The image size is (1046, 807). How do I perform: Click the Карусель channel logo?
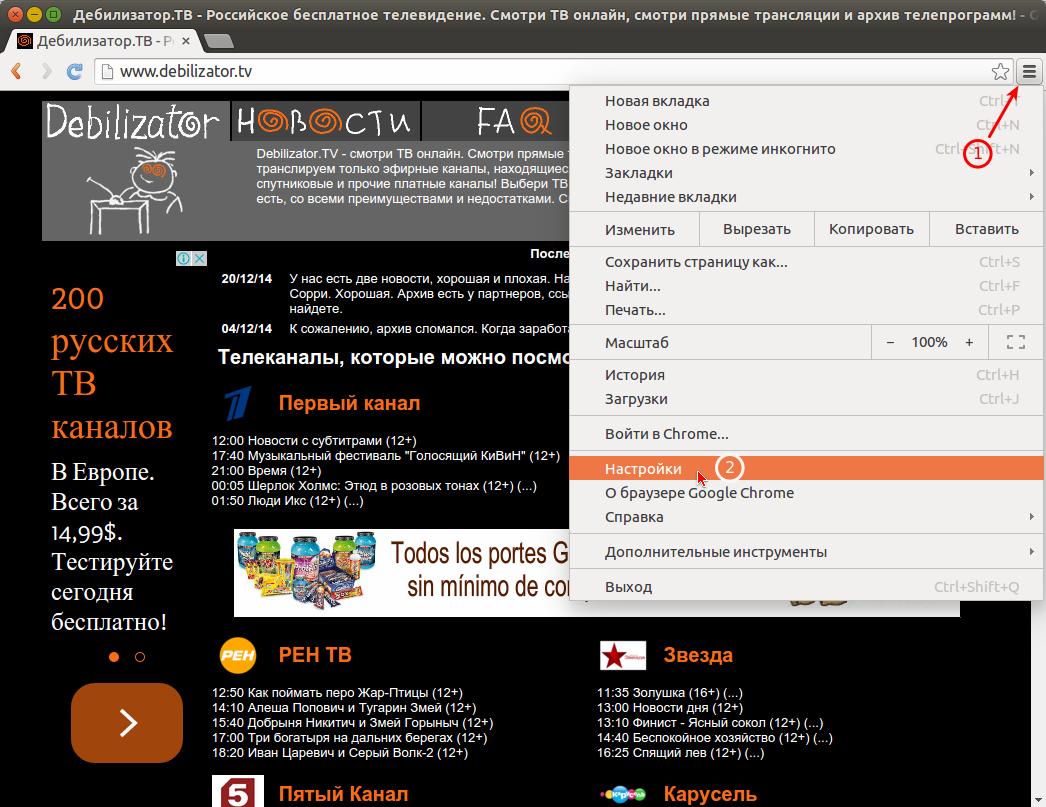tap(623, 794)
